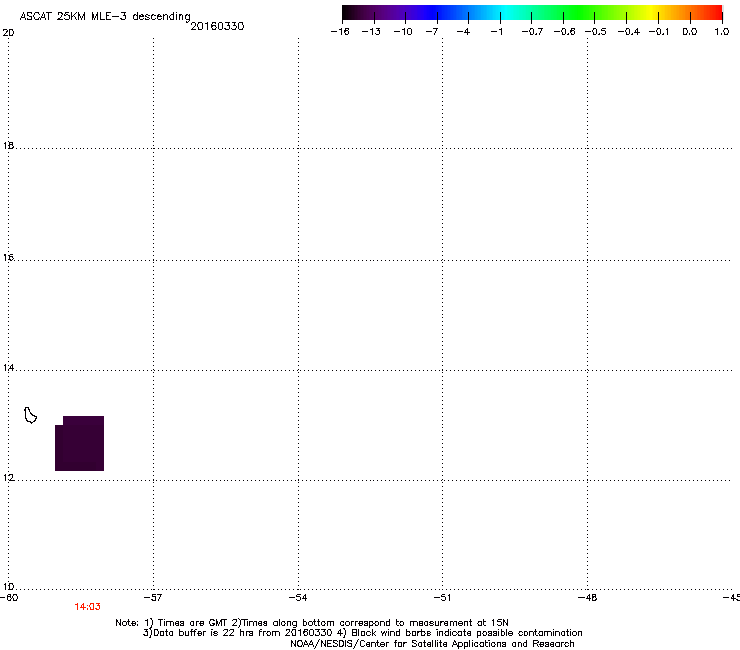
Task: Click the 1.0 colorbar label
Action: [721, 32]
